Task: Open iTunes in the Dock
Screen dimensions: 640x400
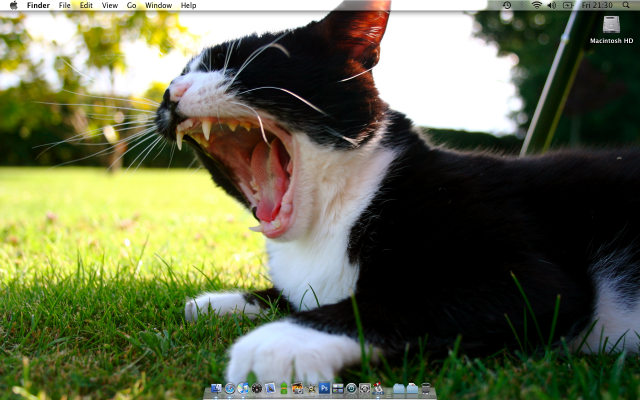Action: pyautogui.click(x=243, y=388)
